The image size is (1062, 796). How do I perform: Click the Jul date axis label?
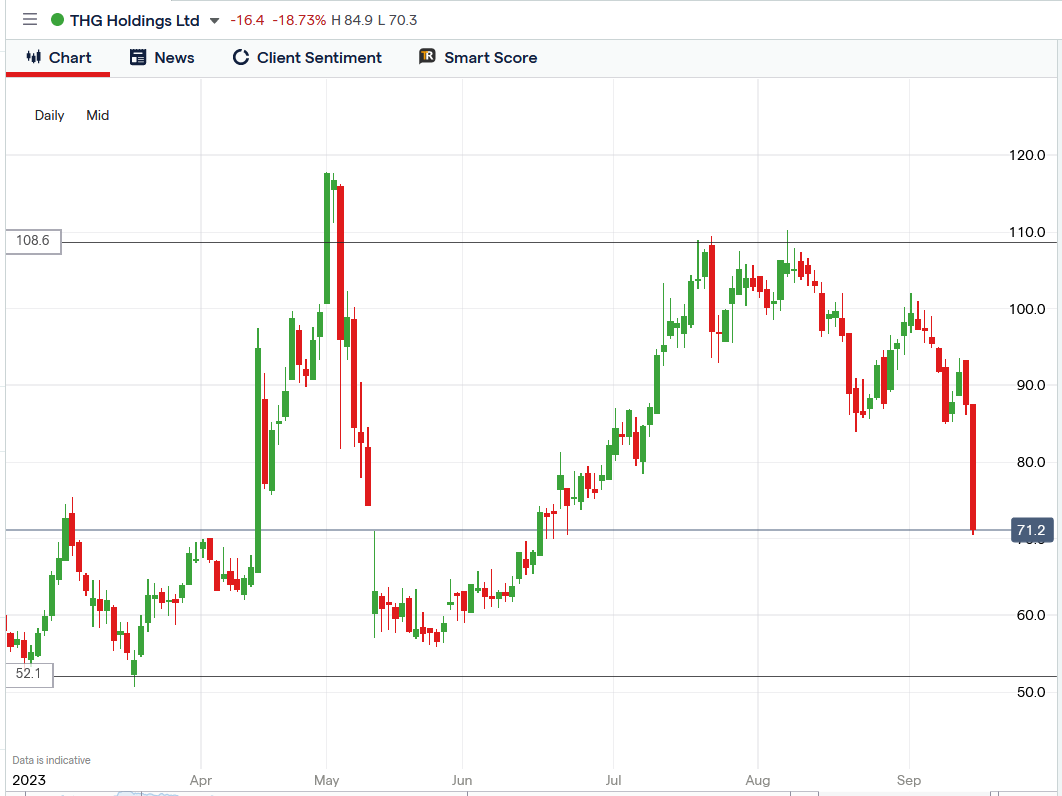tap(613, 780)
